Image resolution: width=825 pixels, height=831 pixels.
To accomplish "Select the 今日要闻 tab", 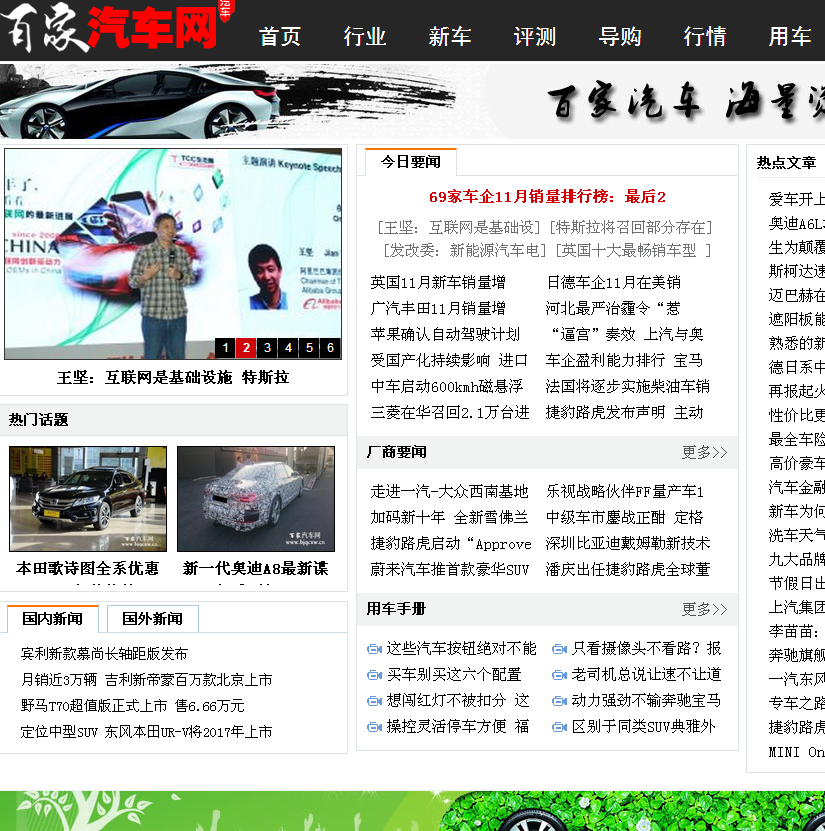I will (x=411, y=162).
